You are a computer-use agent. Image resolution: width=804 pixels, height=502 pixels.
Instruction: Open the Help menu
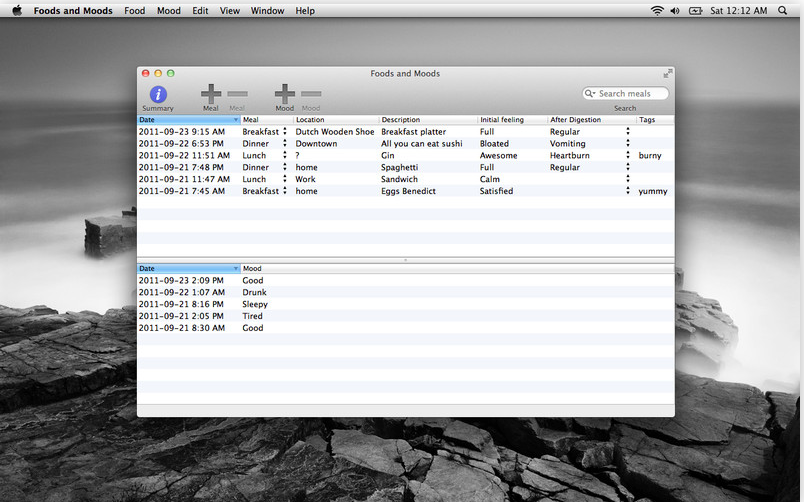(x=305, y=10)
